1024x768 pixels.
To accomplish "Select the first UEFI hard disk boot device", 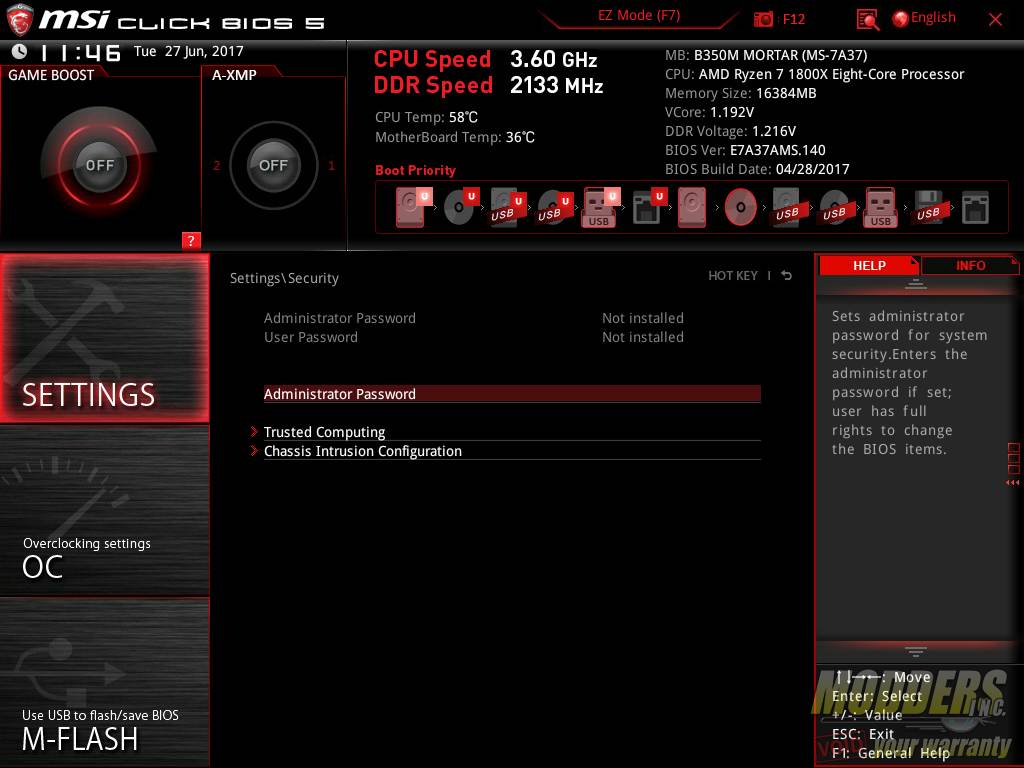I will coord(413,207).
